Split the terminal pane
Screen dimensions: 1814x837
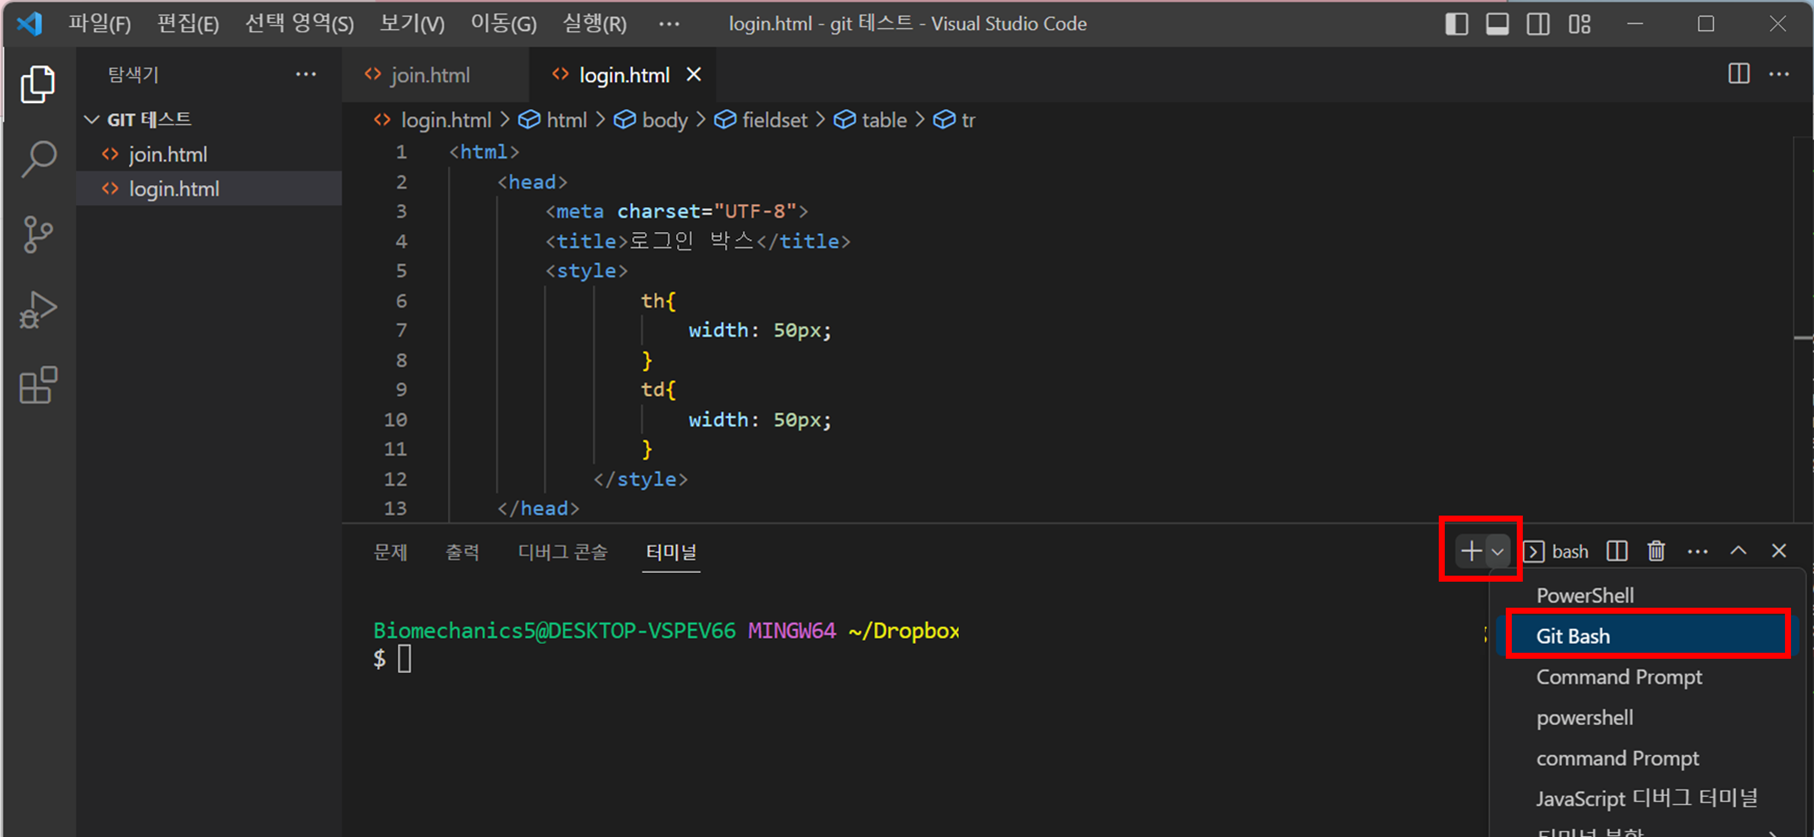(1617, 551)
